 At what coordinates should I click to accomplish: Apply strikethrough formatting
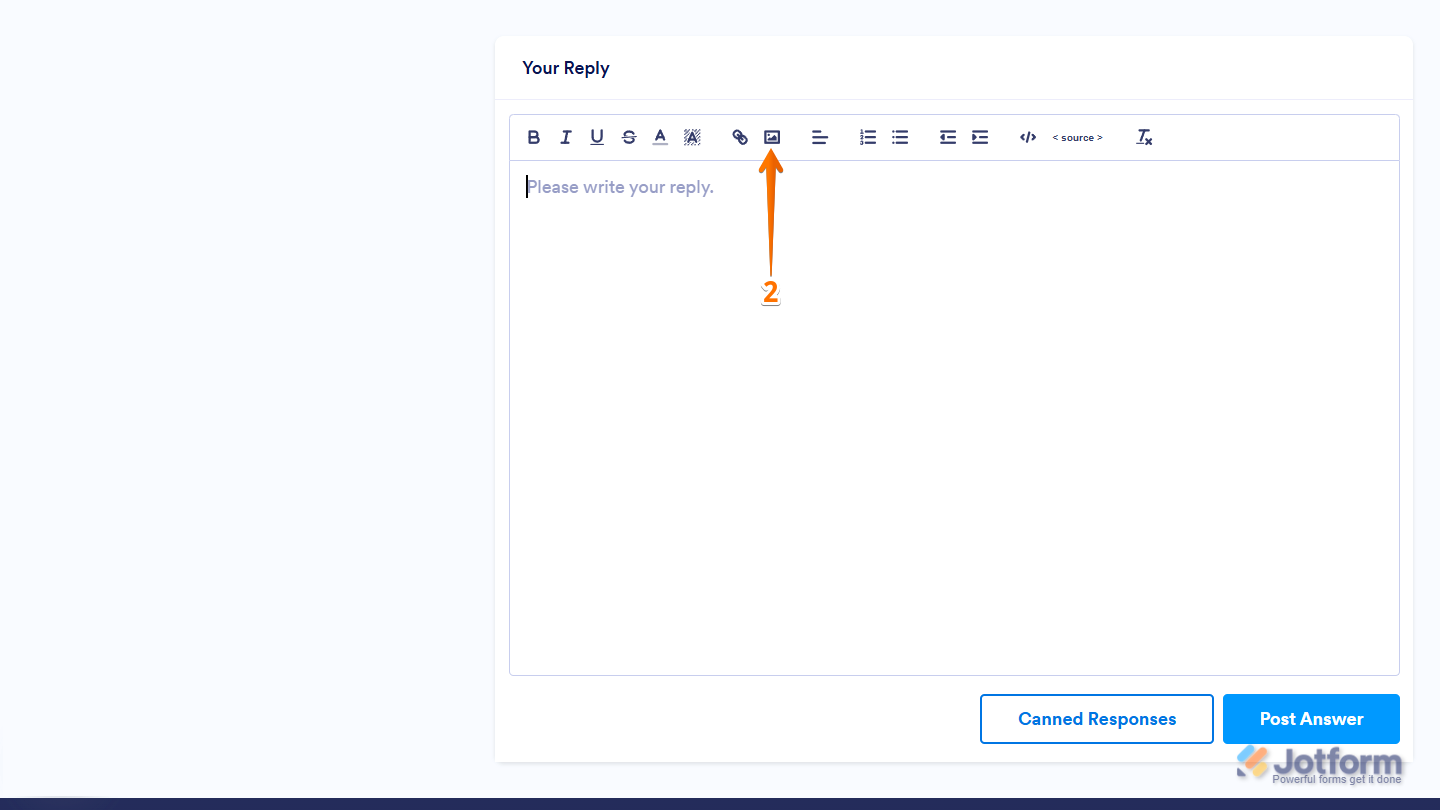pyautogui.click(x=629, y=137)
